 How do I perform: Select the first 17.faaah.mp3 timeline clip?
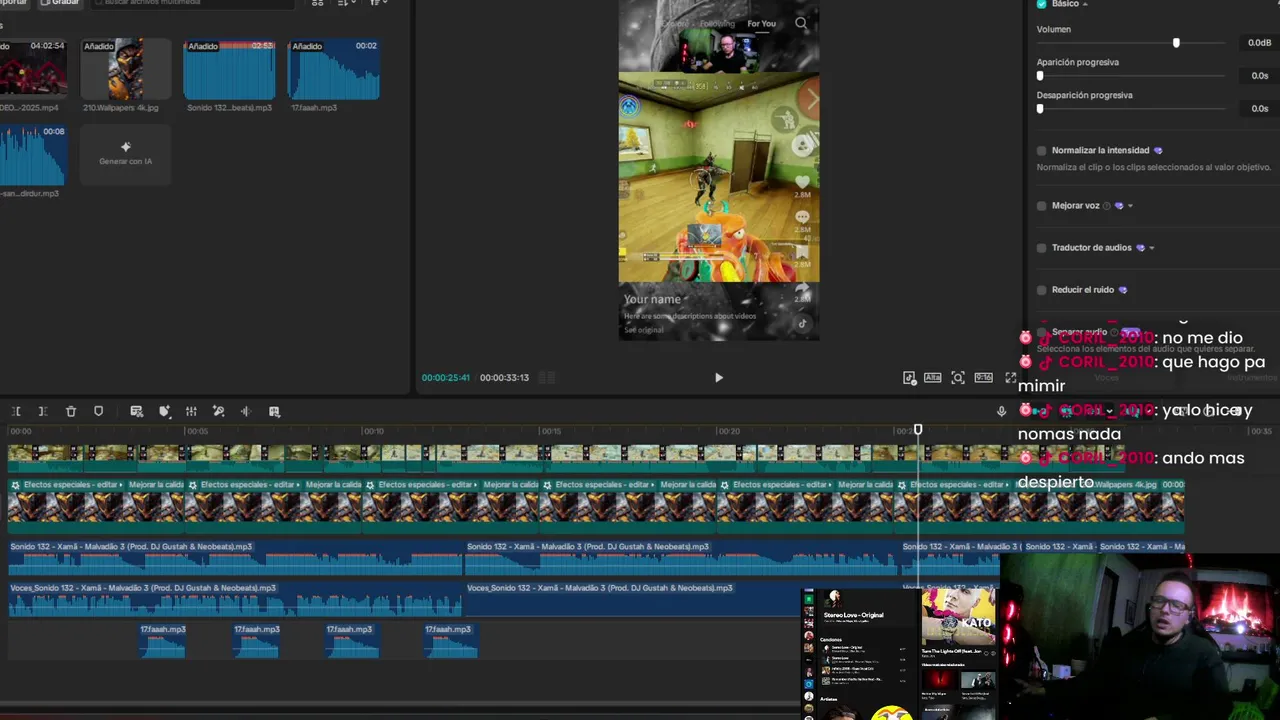162,641
